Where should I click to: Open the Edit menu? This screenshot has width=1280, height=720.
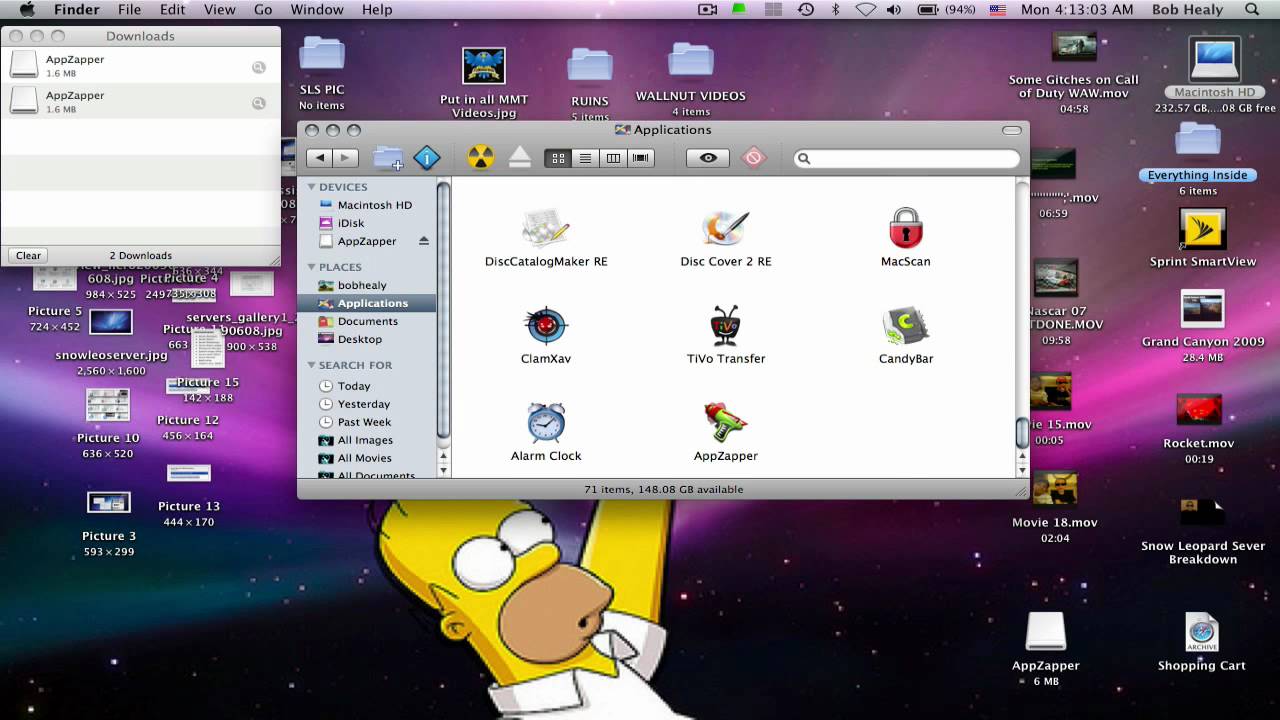point(172,9)
